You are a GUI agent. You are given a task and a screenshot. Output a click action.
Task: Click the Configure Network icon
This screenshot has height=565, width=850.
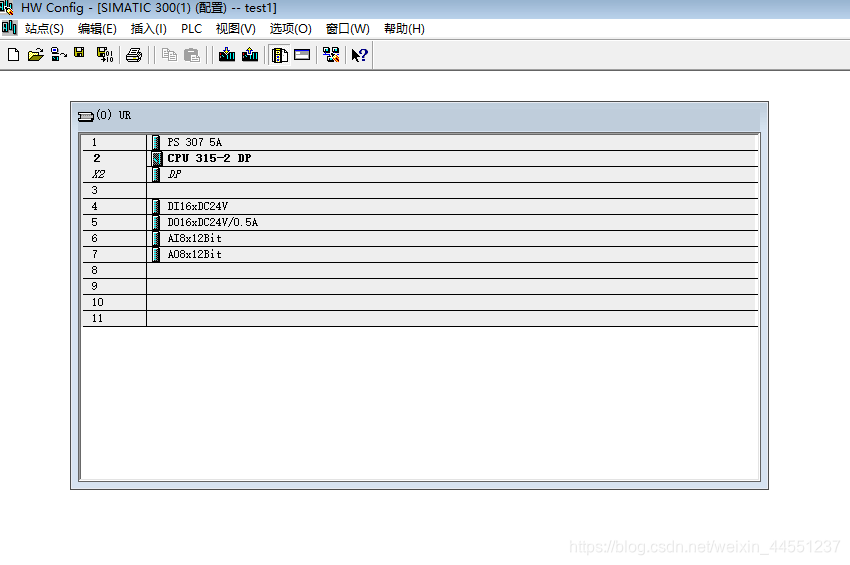click(x=331, y=55)
